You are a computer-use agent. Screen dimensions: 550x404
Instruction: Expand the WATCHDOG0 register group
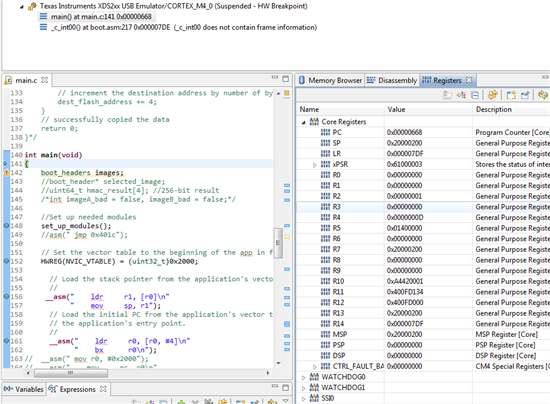pyautogui.click(x=303, y=377)
